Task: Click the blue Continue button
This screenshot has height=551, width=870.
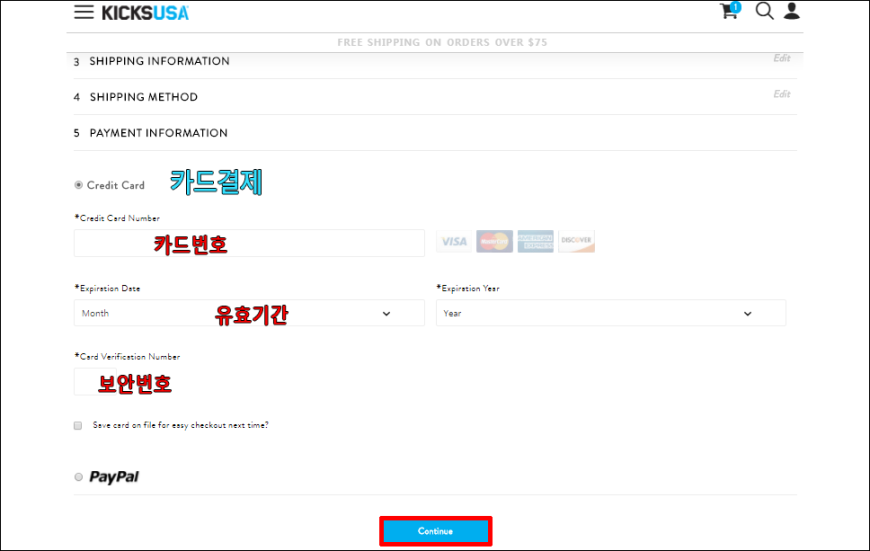Action: [x=436, y=531]
